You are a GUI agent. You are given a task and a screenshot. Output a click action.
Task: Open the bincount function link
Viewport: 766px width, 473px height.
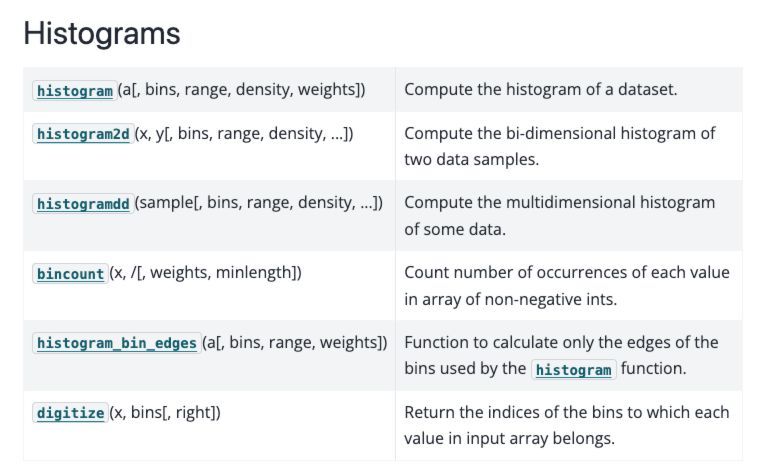70,274
